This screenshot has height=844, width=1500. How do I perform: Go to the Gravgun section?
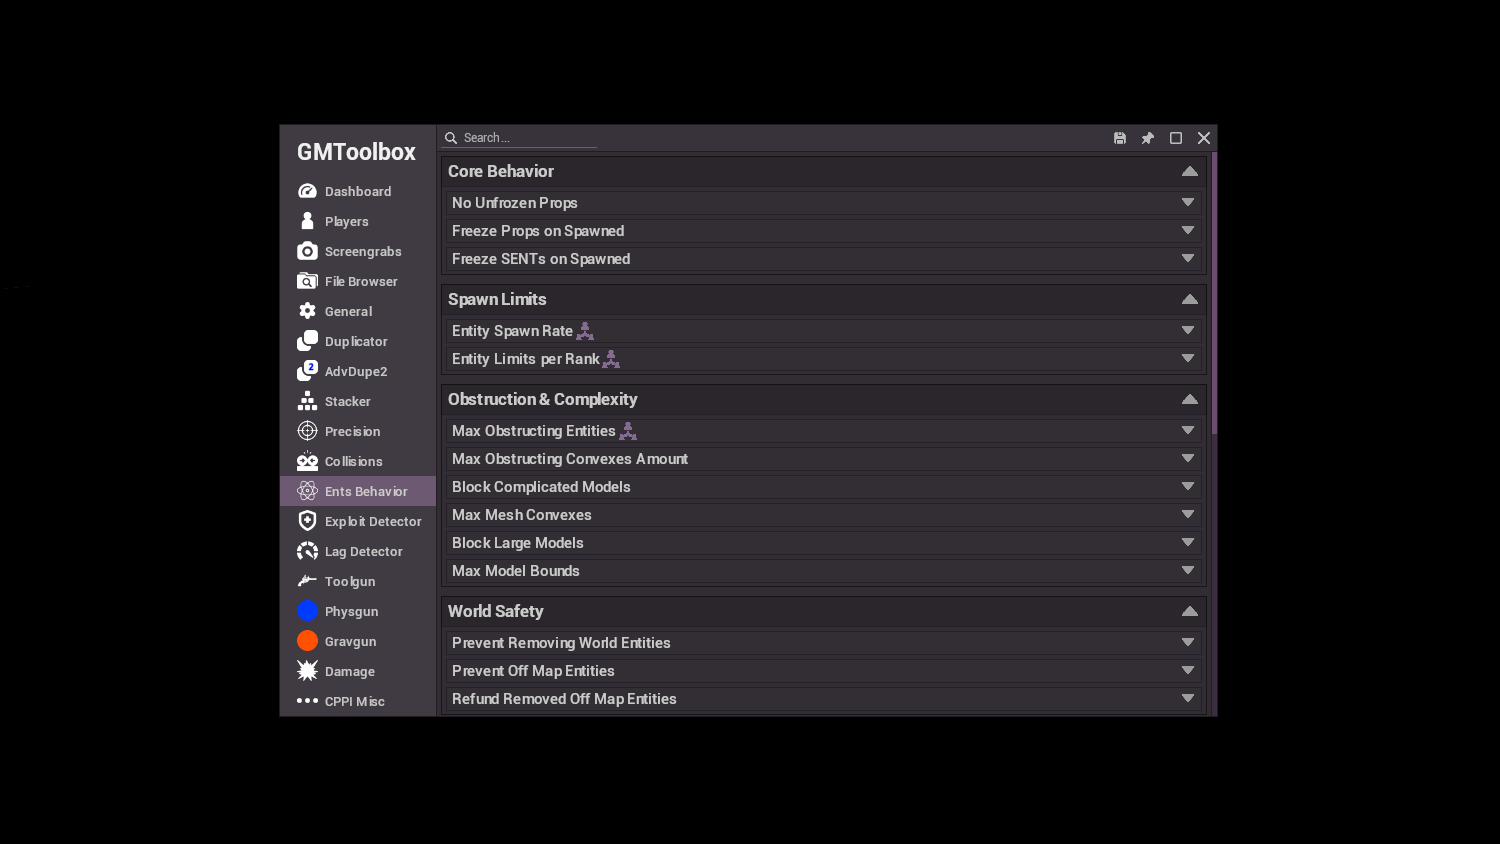(x=358, y=641)
